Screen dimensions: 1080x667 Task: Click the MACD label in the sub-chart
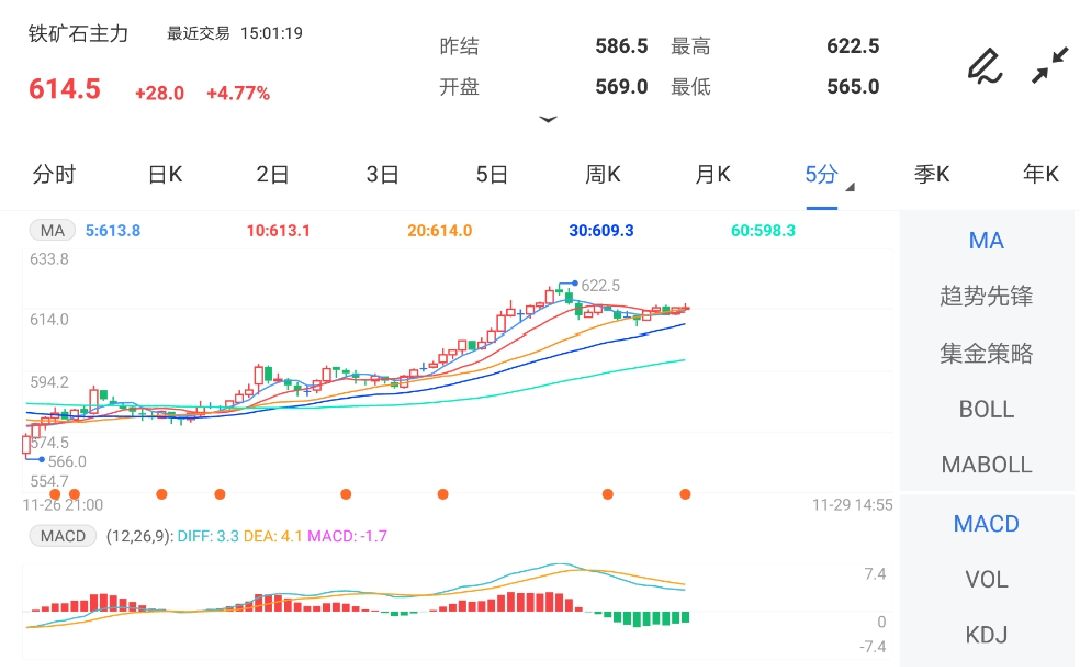click(62, 536)
